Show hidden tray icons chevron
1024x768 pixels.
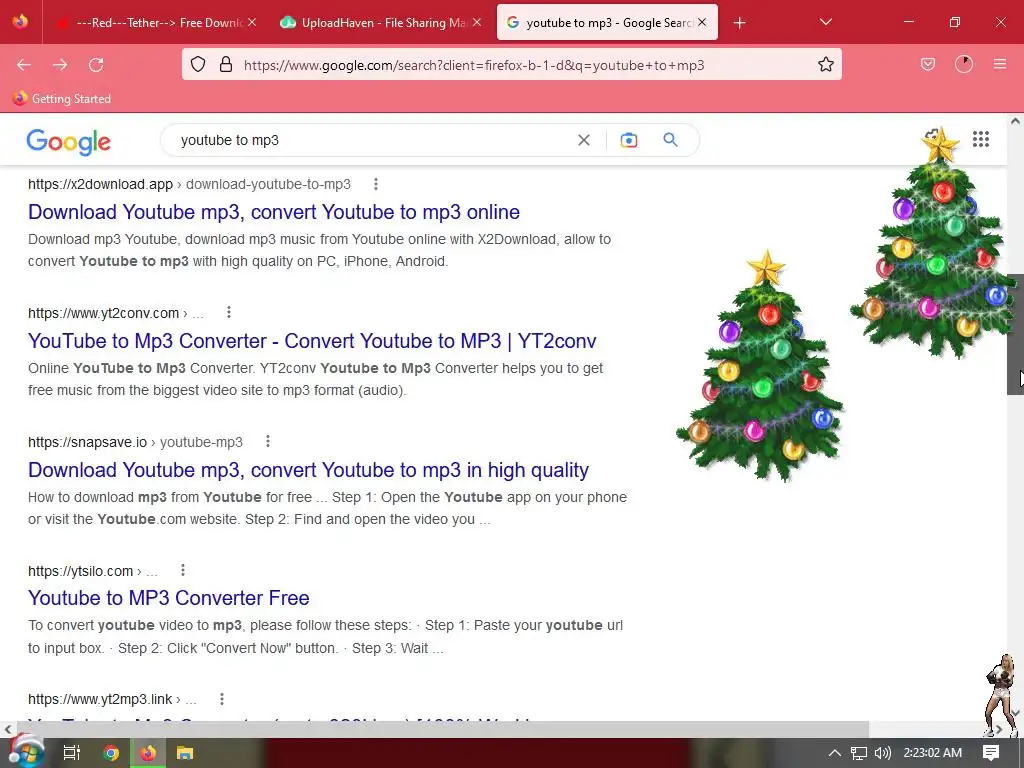[x=835, y=753]
